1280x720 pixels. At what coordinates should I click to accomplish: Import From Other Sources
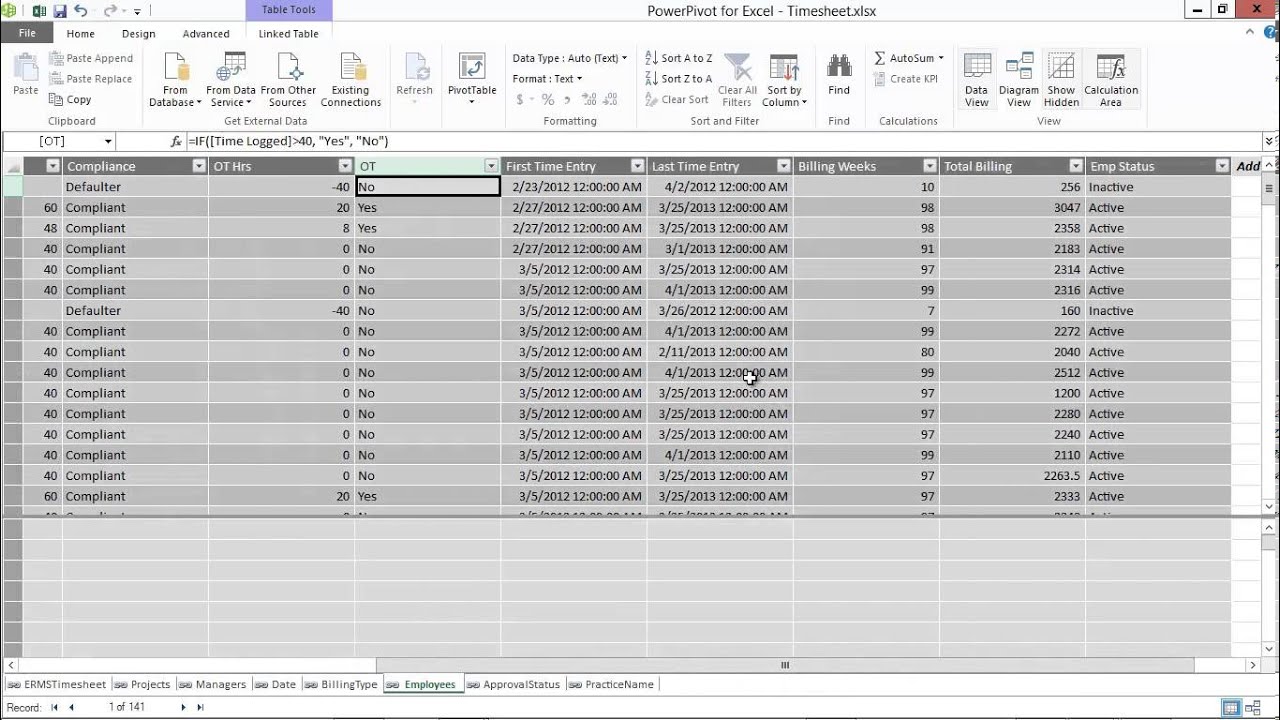(288, 80)
